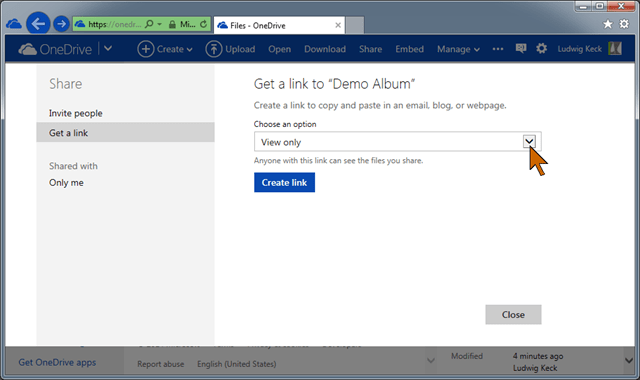640x380 pixels.
Task: Open the more options ellipsis menu
Action: [498, 49]
